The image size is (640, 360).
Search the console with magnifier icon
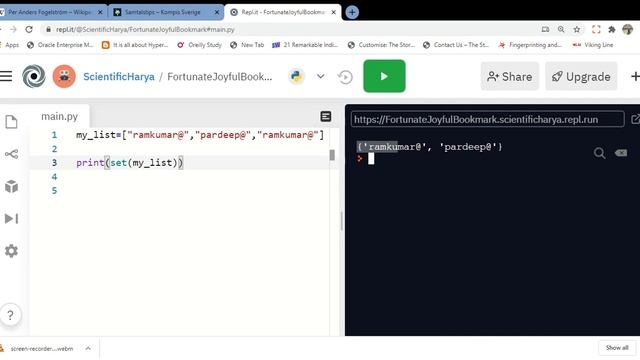point(600,153)
